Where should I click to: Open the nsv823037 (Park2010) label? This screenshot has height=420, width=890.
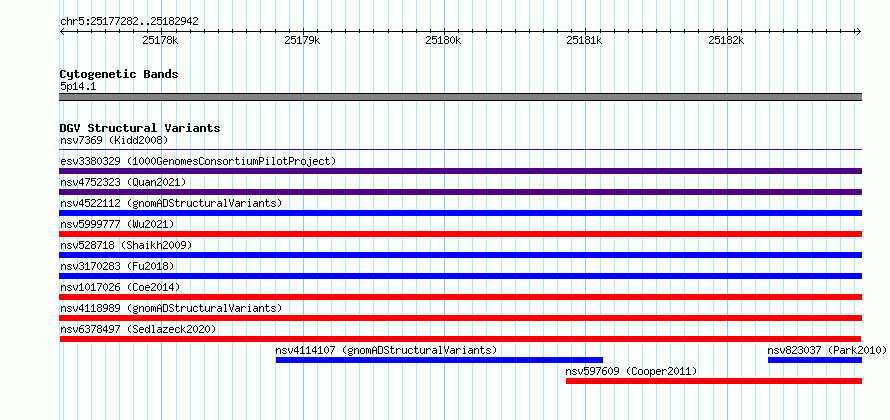(x=826, y=350)
